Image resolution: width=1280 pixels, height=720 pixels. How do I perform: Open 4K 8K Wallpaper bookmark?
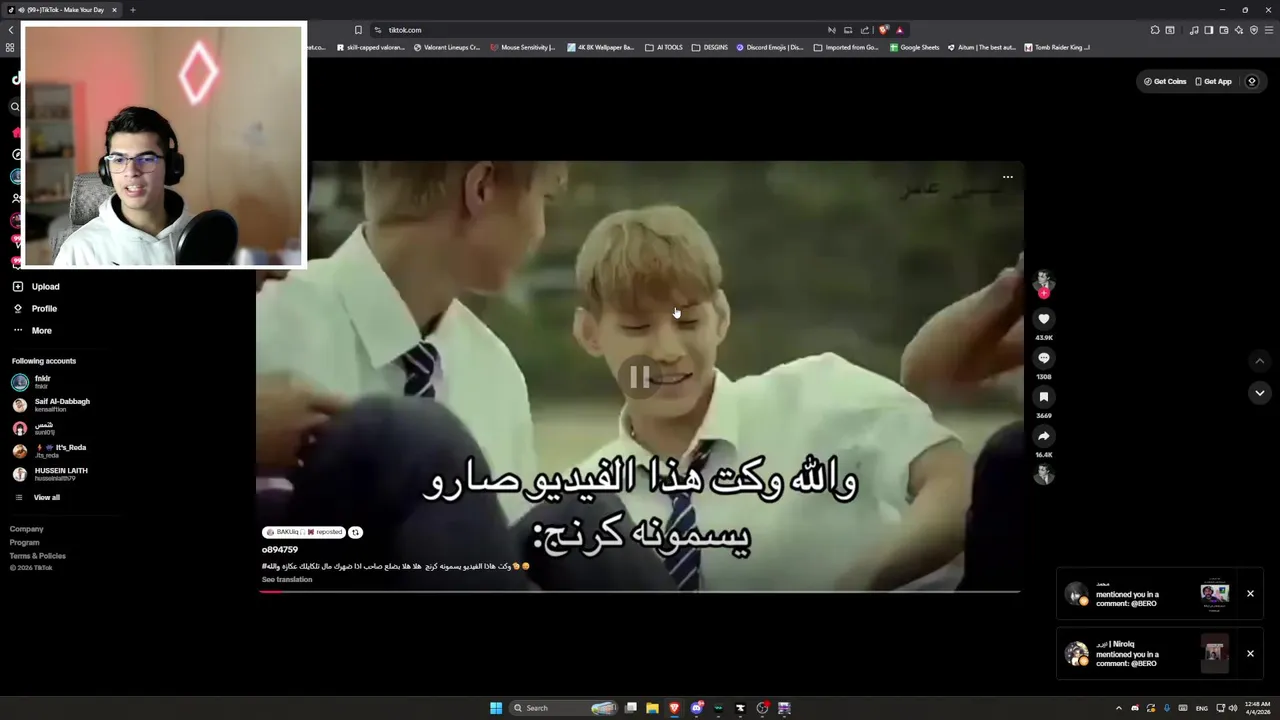pos(600,47)
